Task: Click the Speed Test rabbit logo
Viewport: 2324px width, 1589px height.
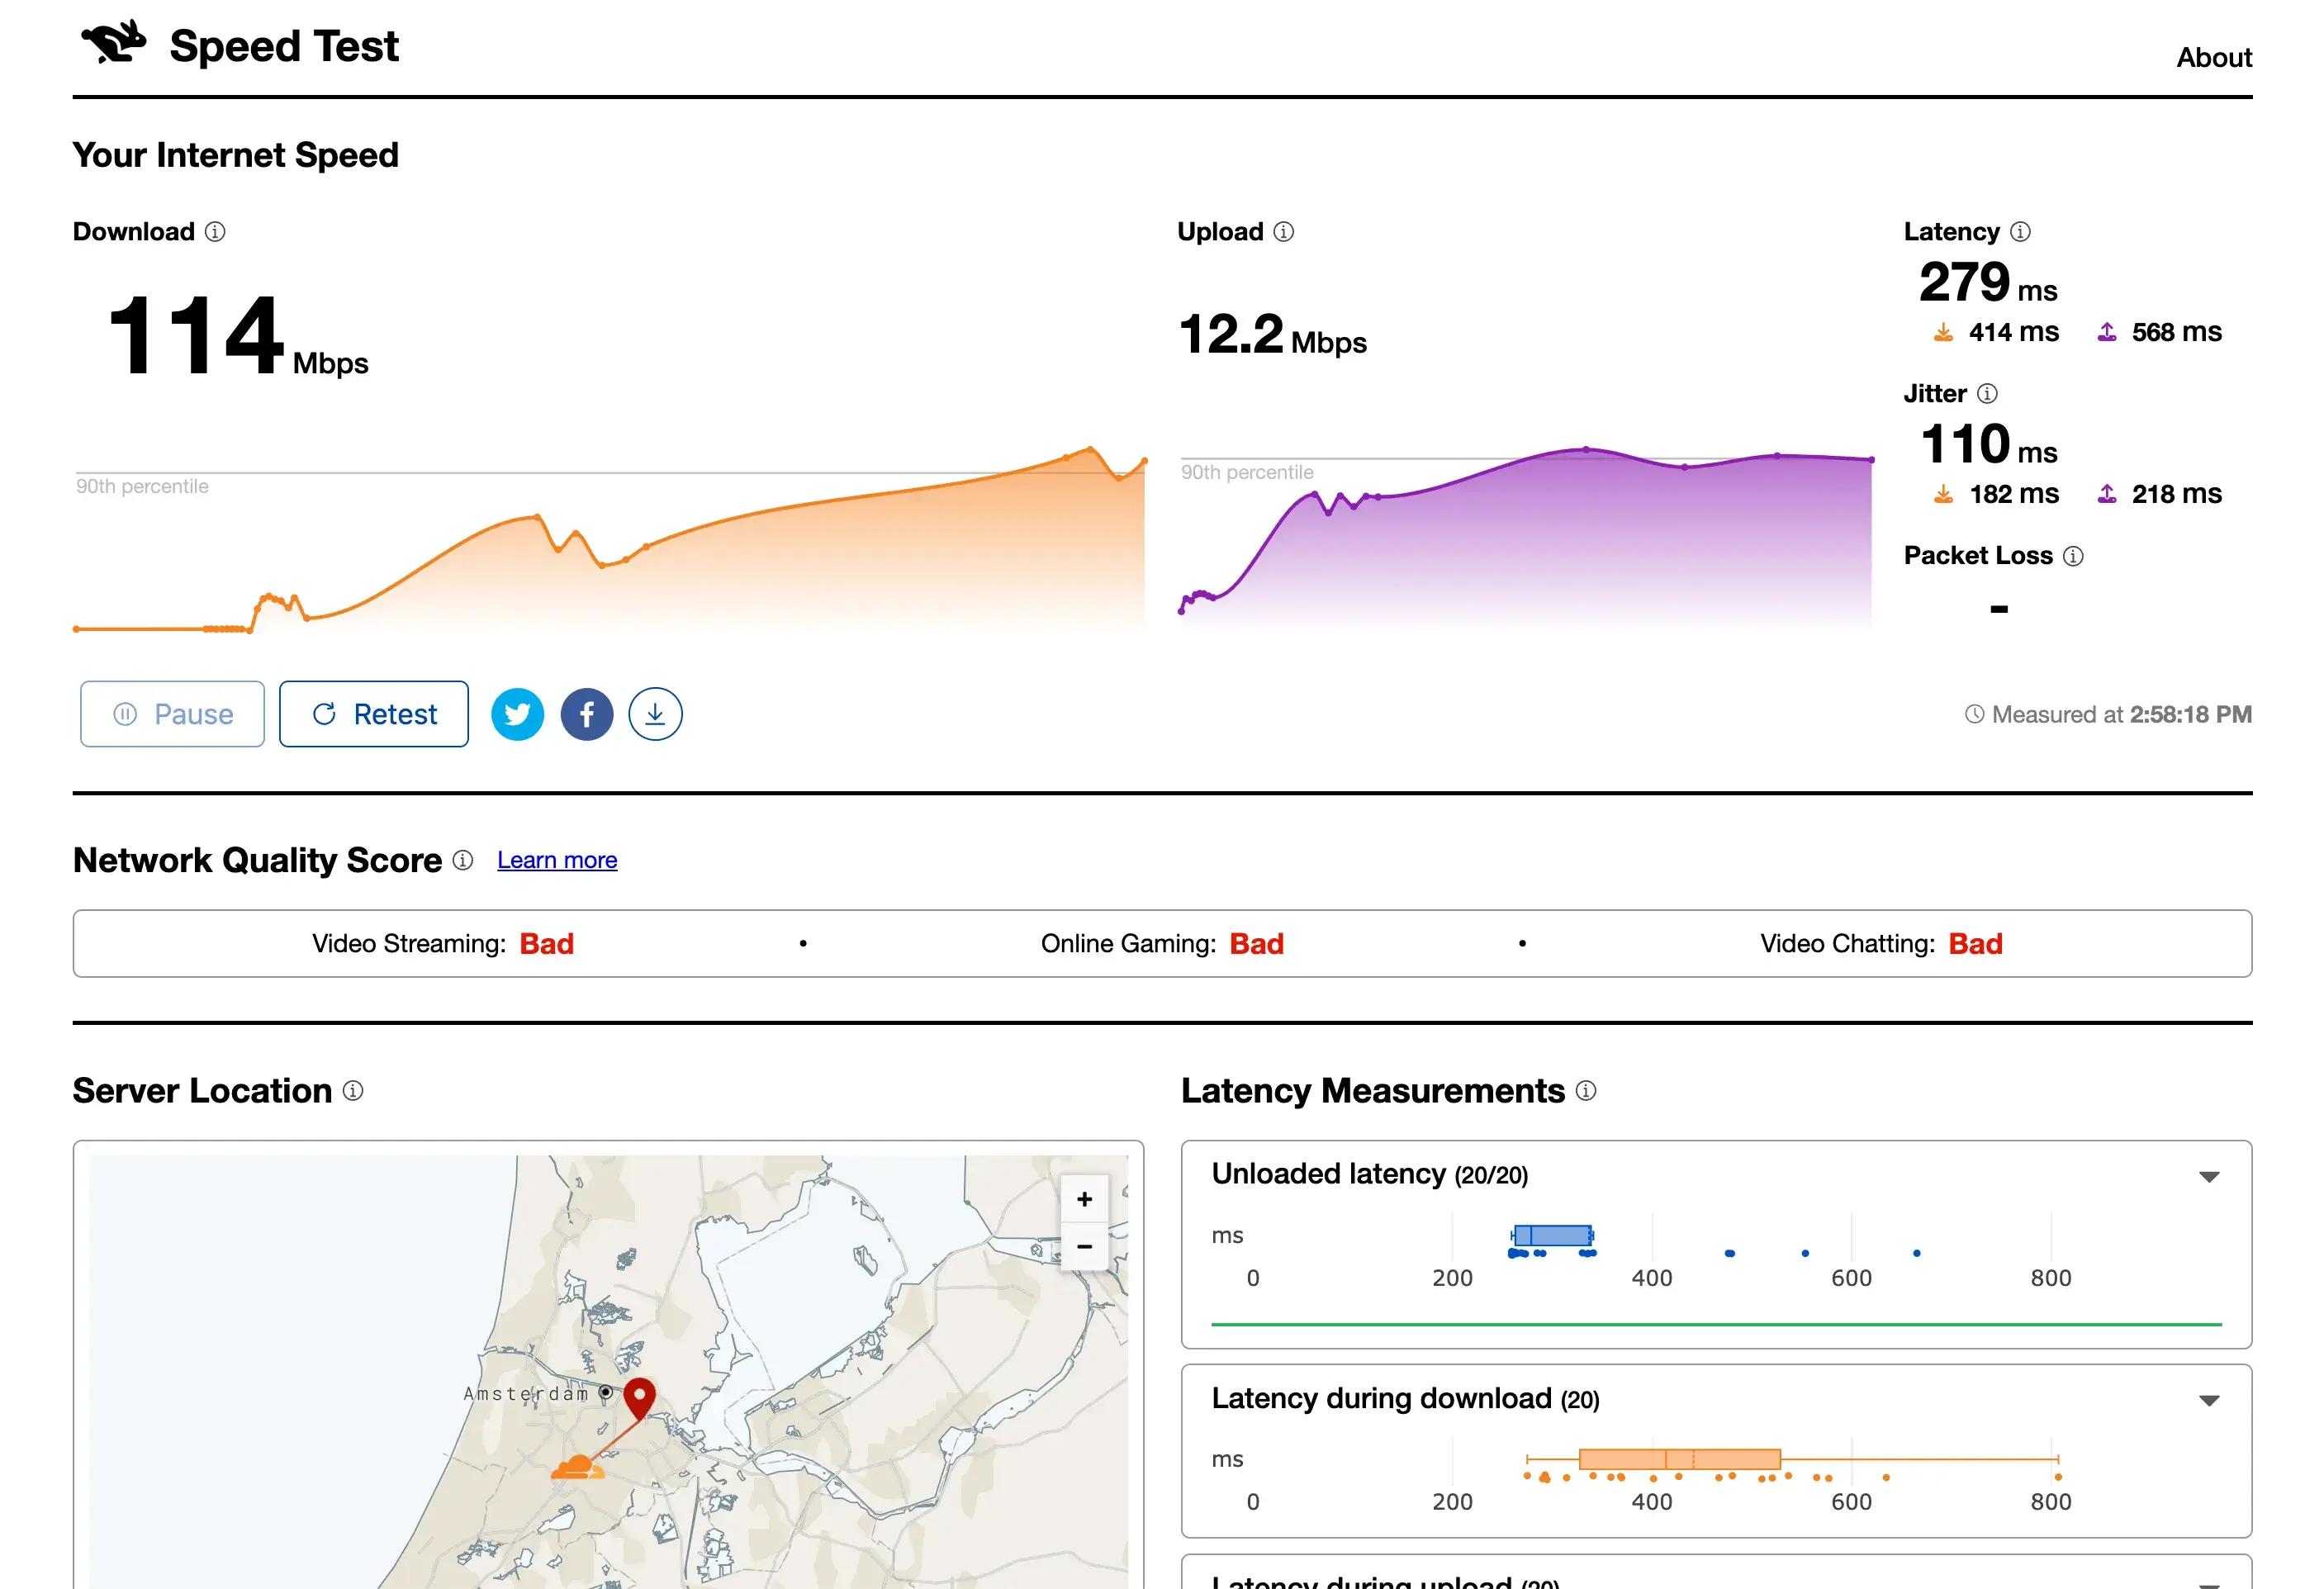Action: [113, 42]
